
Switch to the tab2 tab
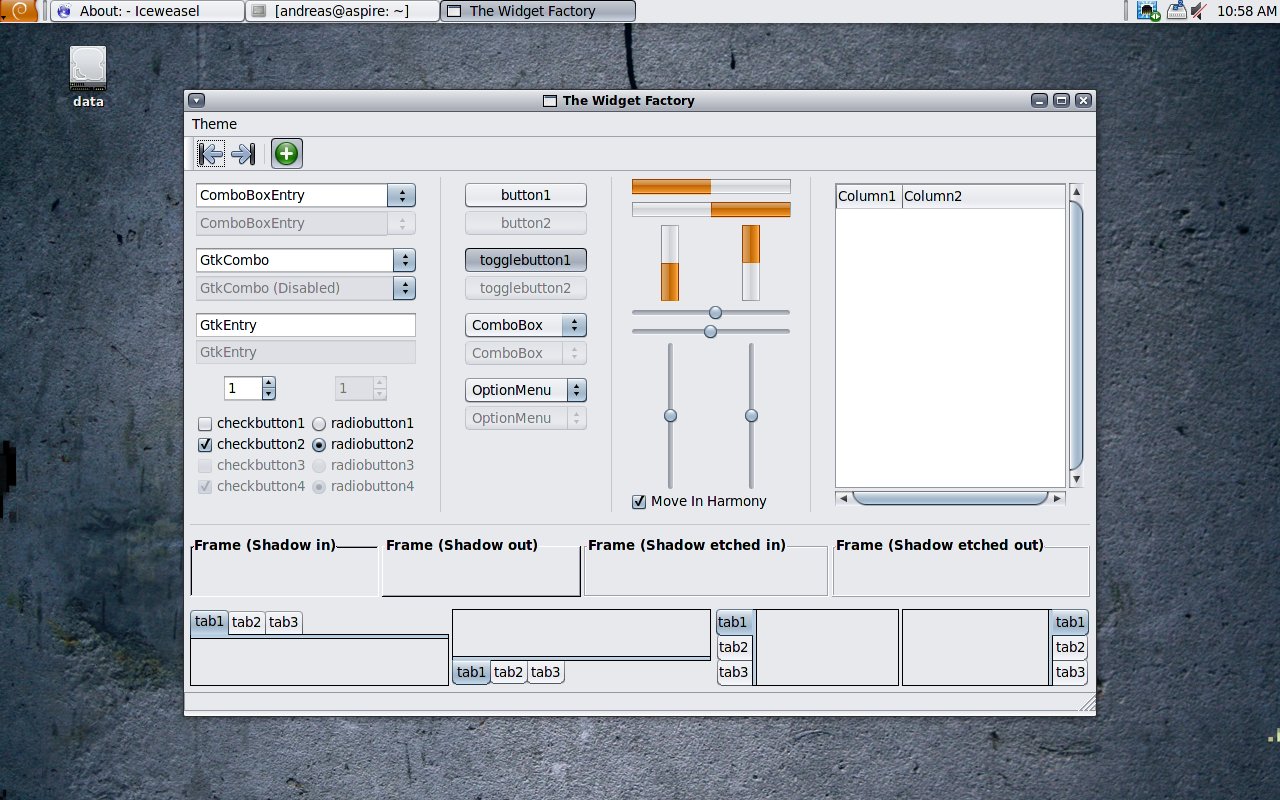[x=246, y=621]
